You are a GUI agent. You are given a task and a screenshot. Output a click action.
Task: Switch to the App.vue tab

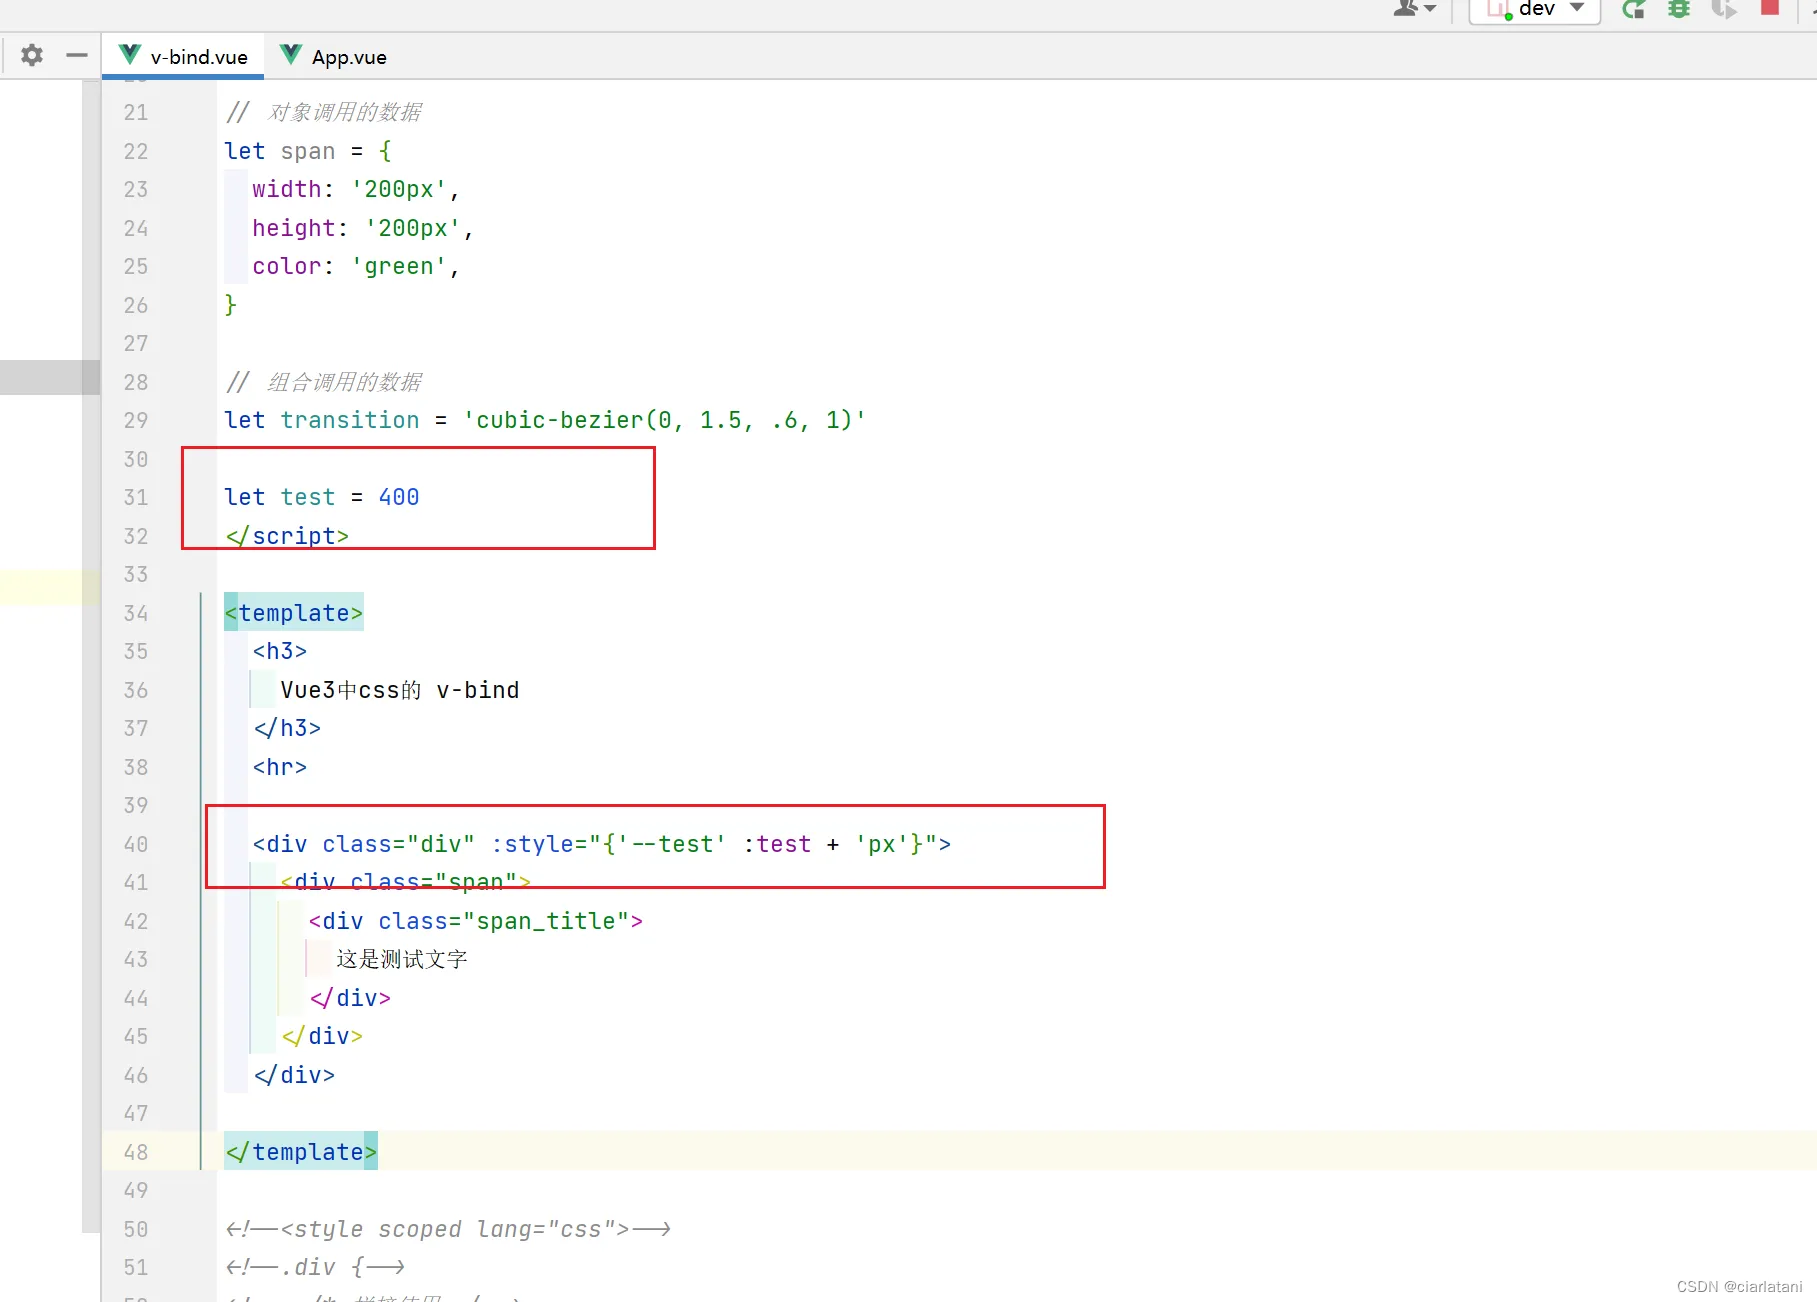348,57
